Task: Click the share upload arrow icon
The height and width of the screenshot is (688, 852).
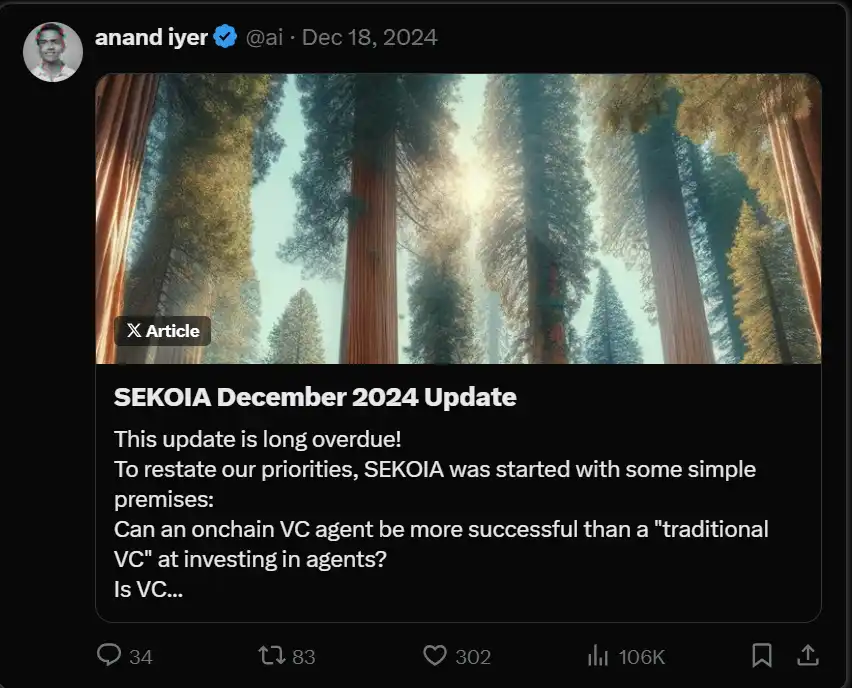Action: click(808, 656)
